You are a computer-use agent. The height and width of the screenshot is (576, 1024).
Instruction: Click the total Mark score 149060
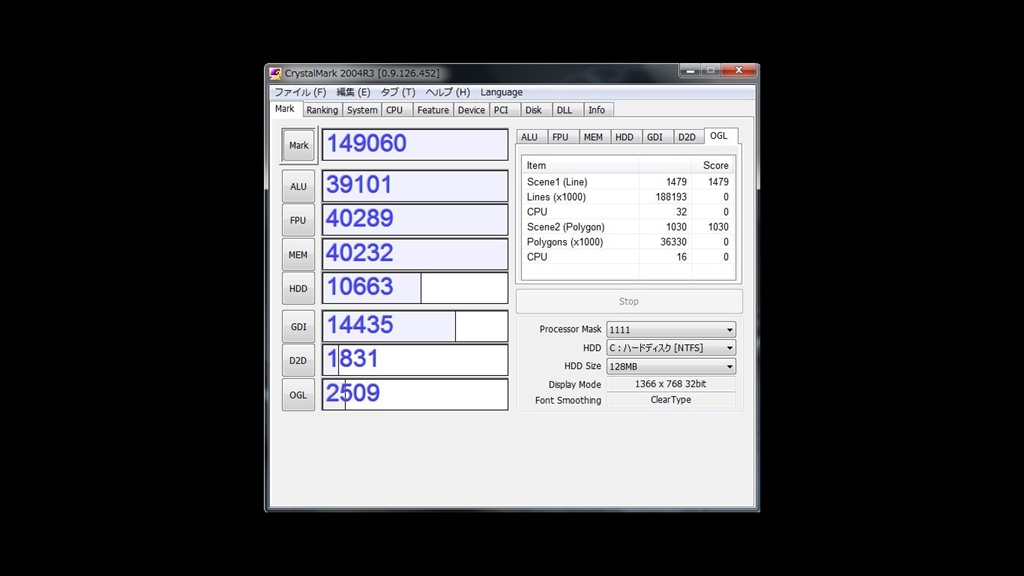pyautogui.click(x=415, y=144)
